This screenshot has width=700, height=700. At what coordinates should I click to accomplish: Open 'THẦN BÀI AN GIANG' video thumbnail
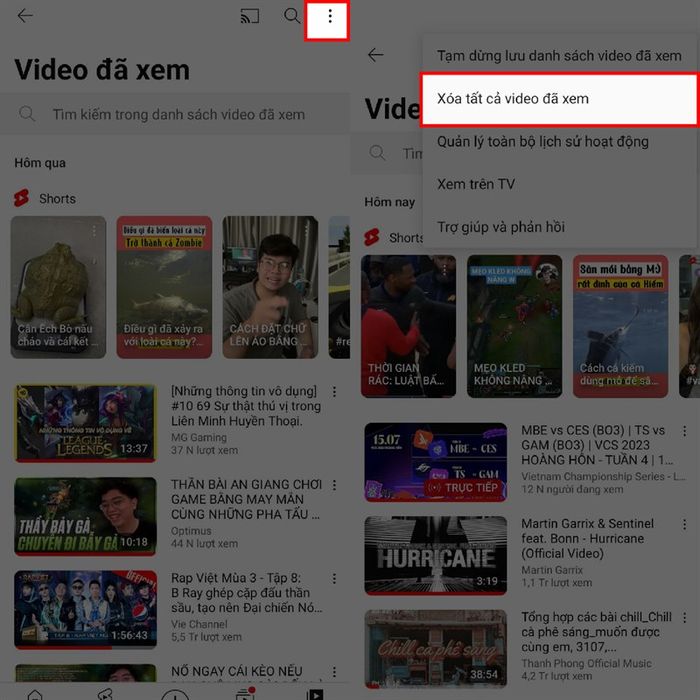click(85, 517)
